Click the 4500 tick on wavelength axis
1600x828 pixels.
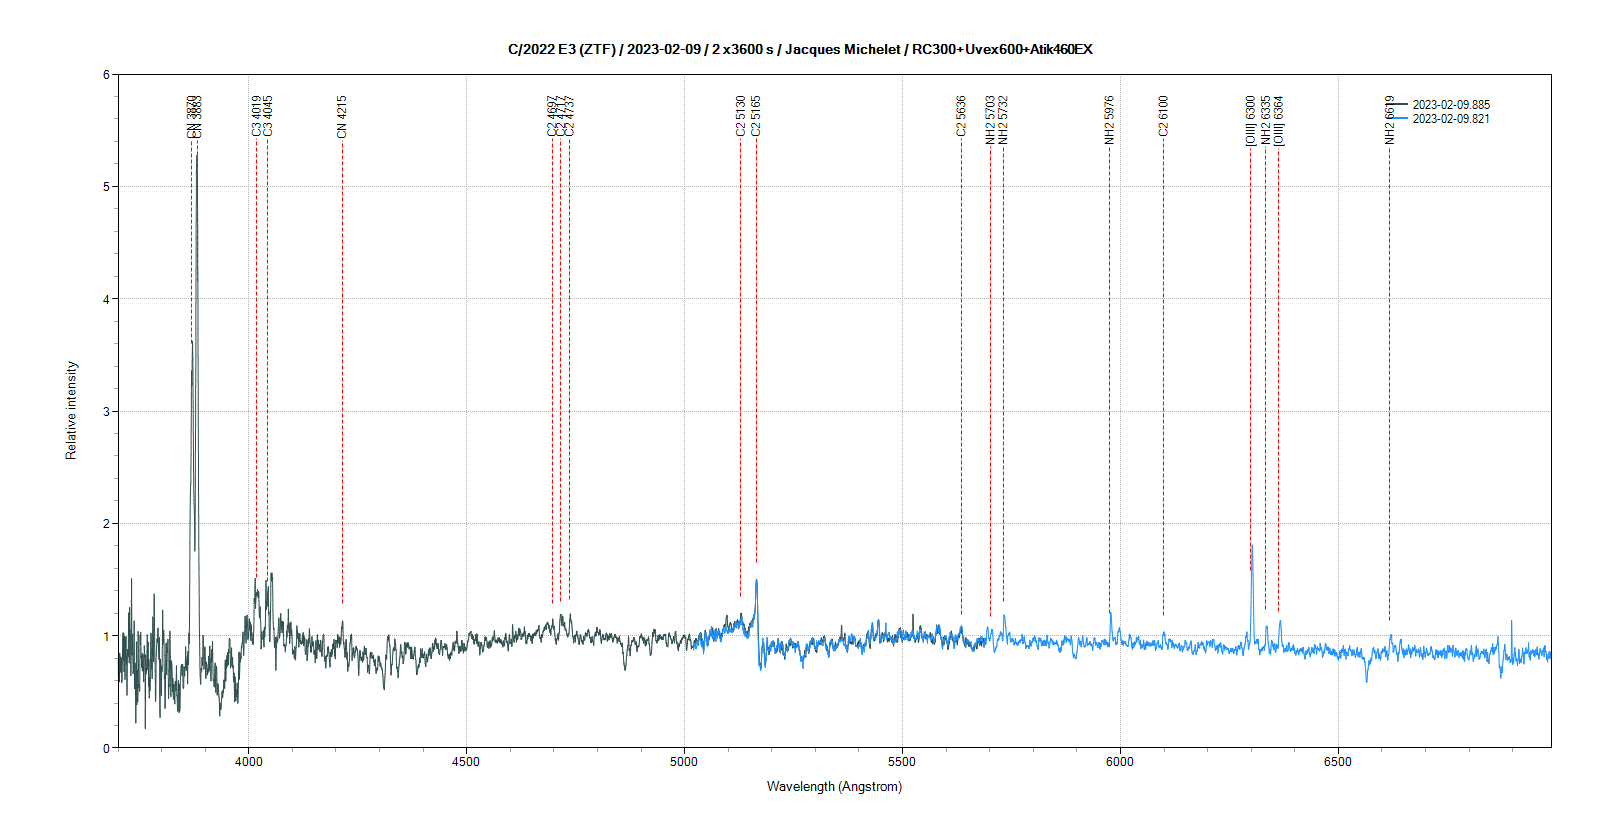point(466,762)
